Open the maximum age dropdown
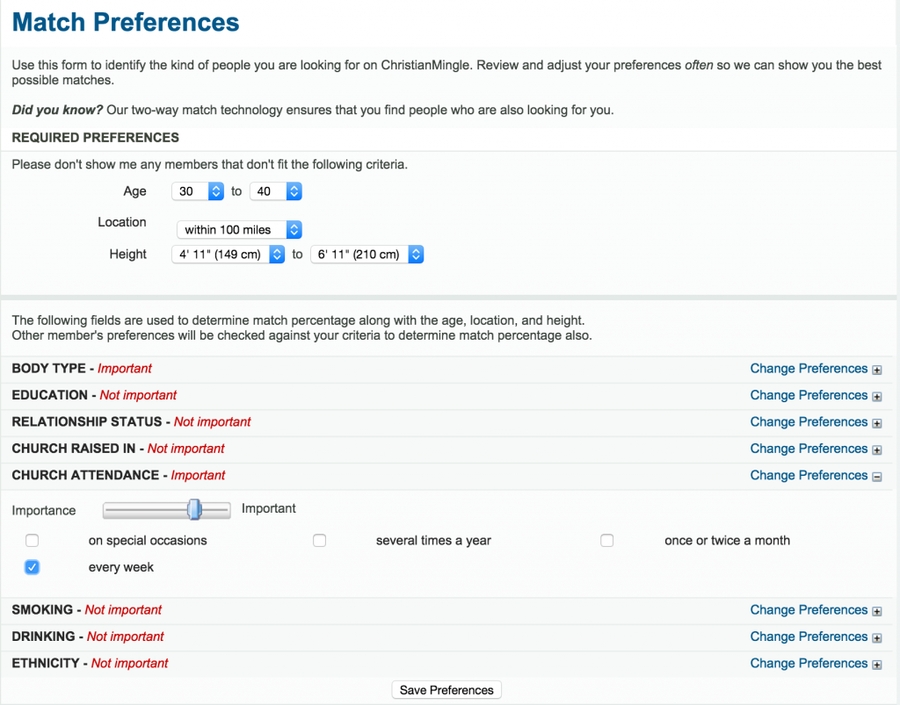This screenshot has height=705, width=900. pos(276,191)
